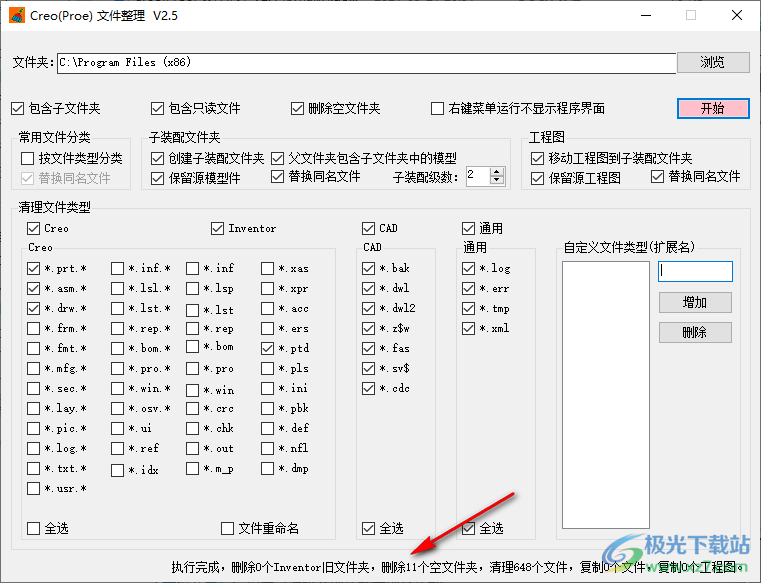Uncheck the Creo group checkbox
This screenshot has height=583, width=761.
tap(33, 228)
